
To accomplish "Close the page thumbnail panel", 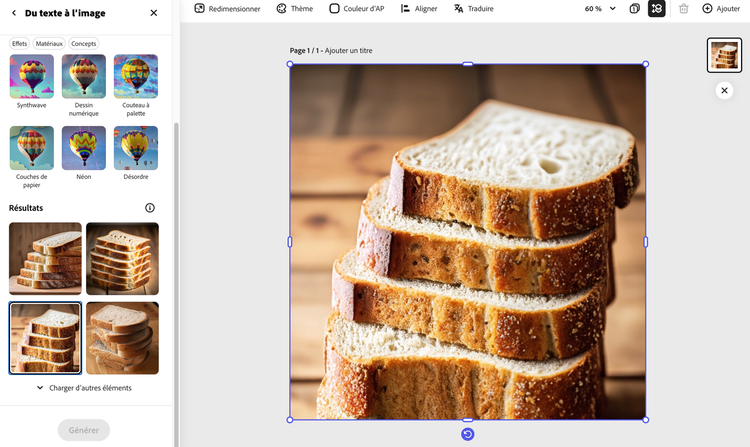I will point(724,90).
